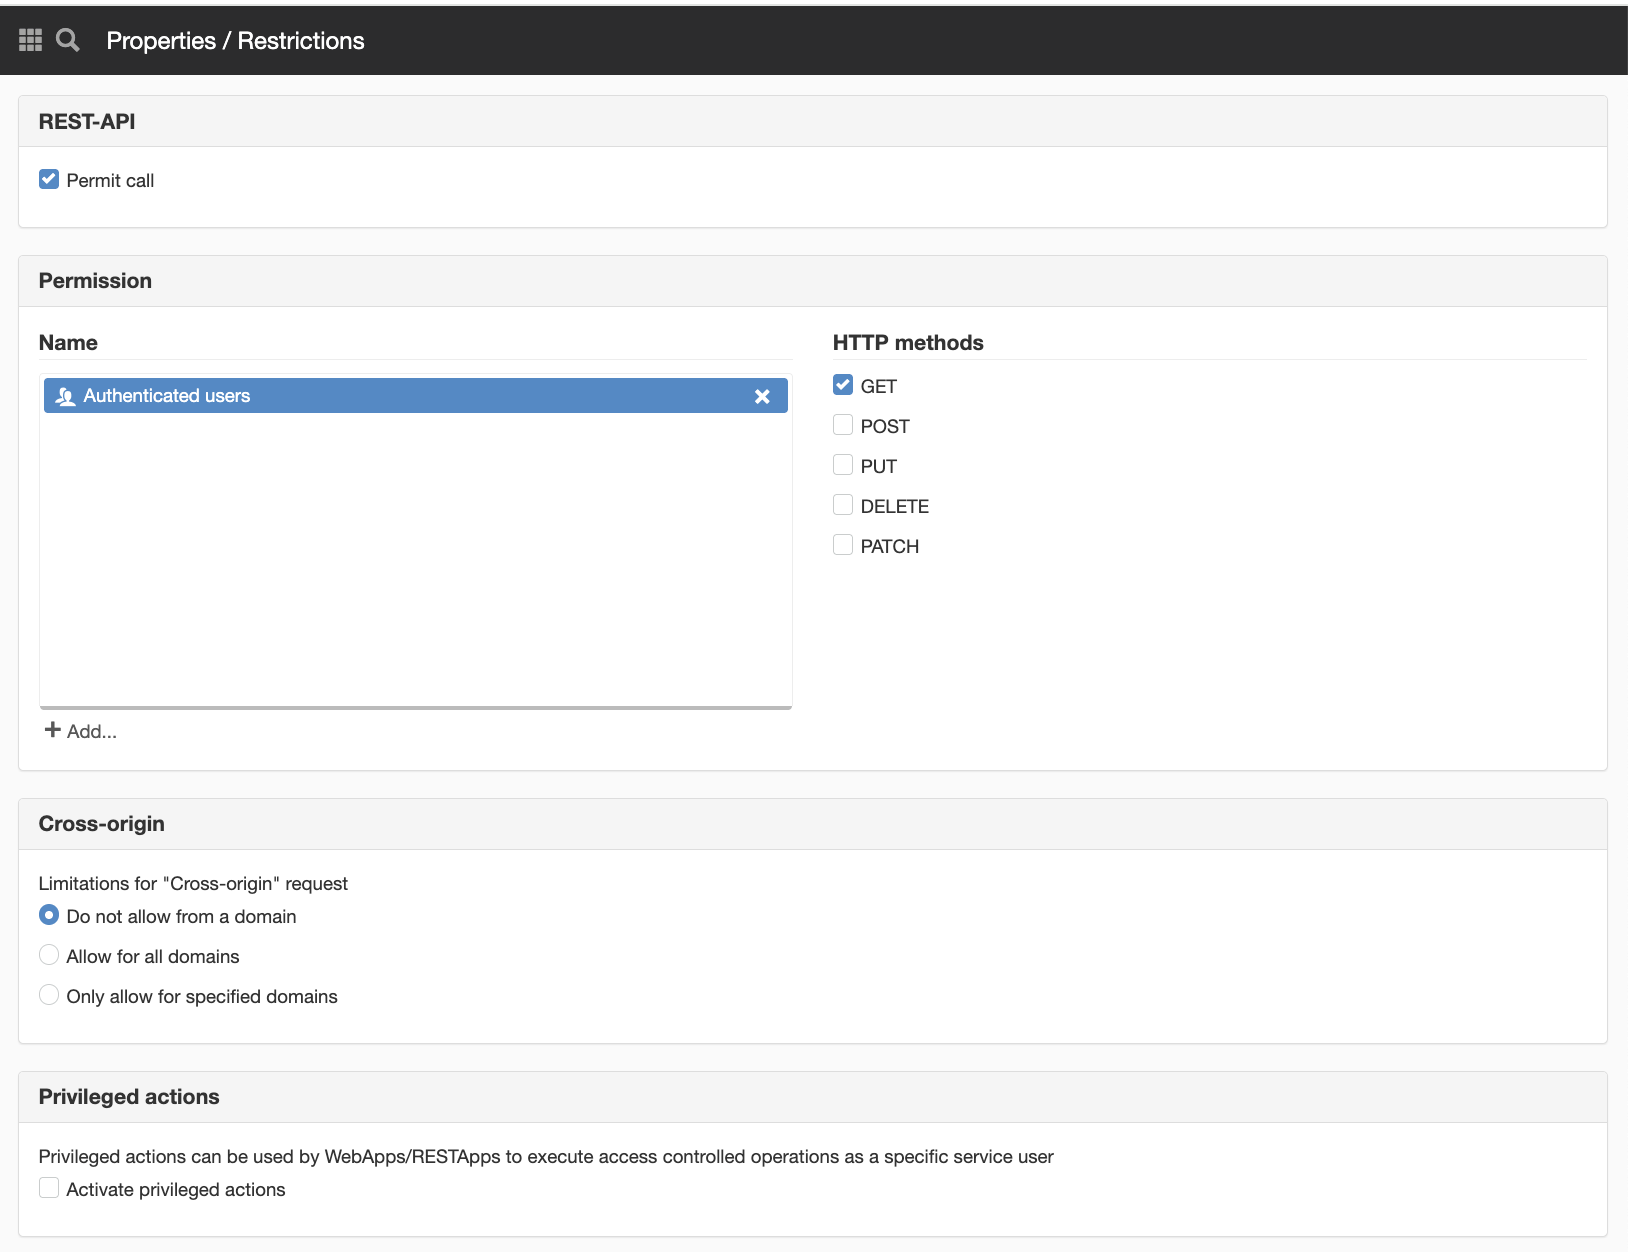Click empty area of permission name list
1628x1252 pixels.
(x=416, y=560)
